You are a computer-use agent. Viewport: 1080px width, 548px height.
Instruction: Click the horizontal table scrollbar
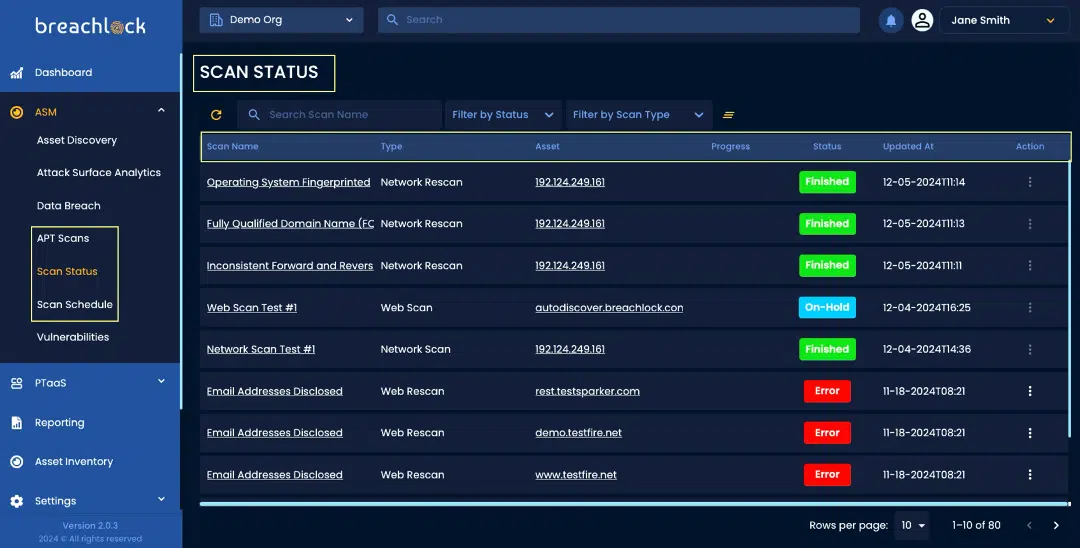634,504
